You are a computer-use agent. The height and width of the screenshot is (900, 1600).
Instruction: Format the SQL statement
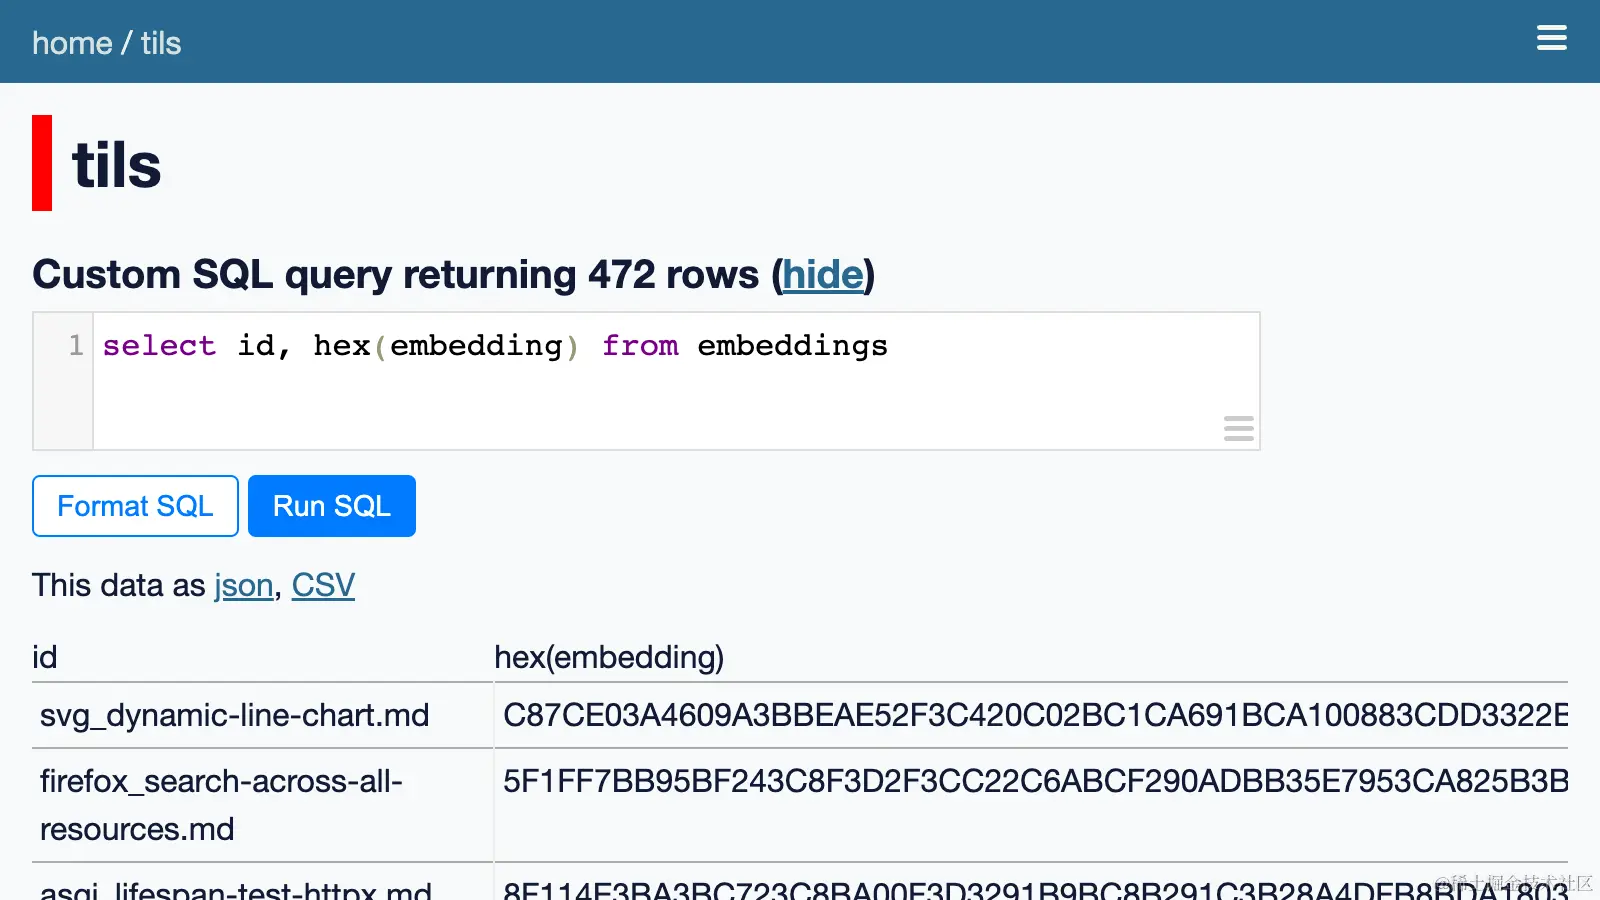pyautogui.click(x=134, y=506)
